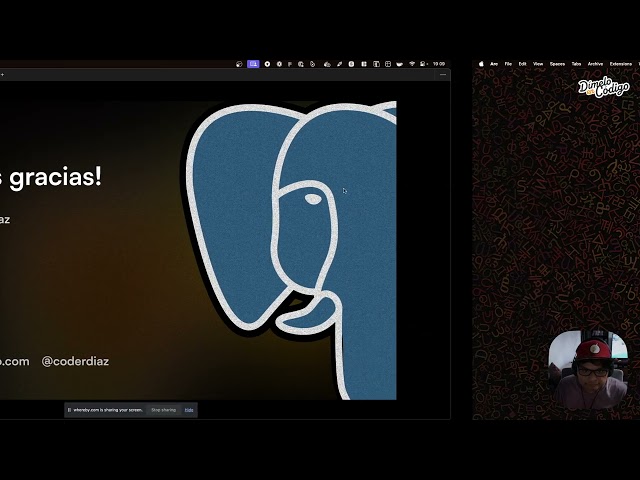
Task: Open the Arc application menu
Action: coord(494,64)
